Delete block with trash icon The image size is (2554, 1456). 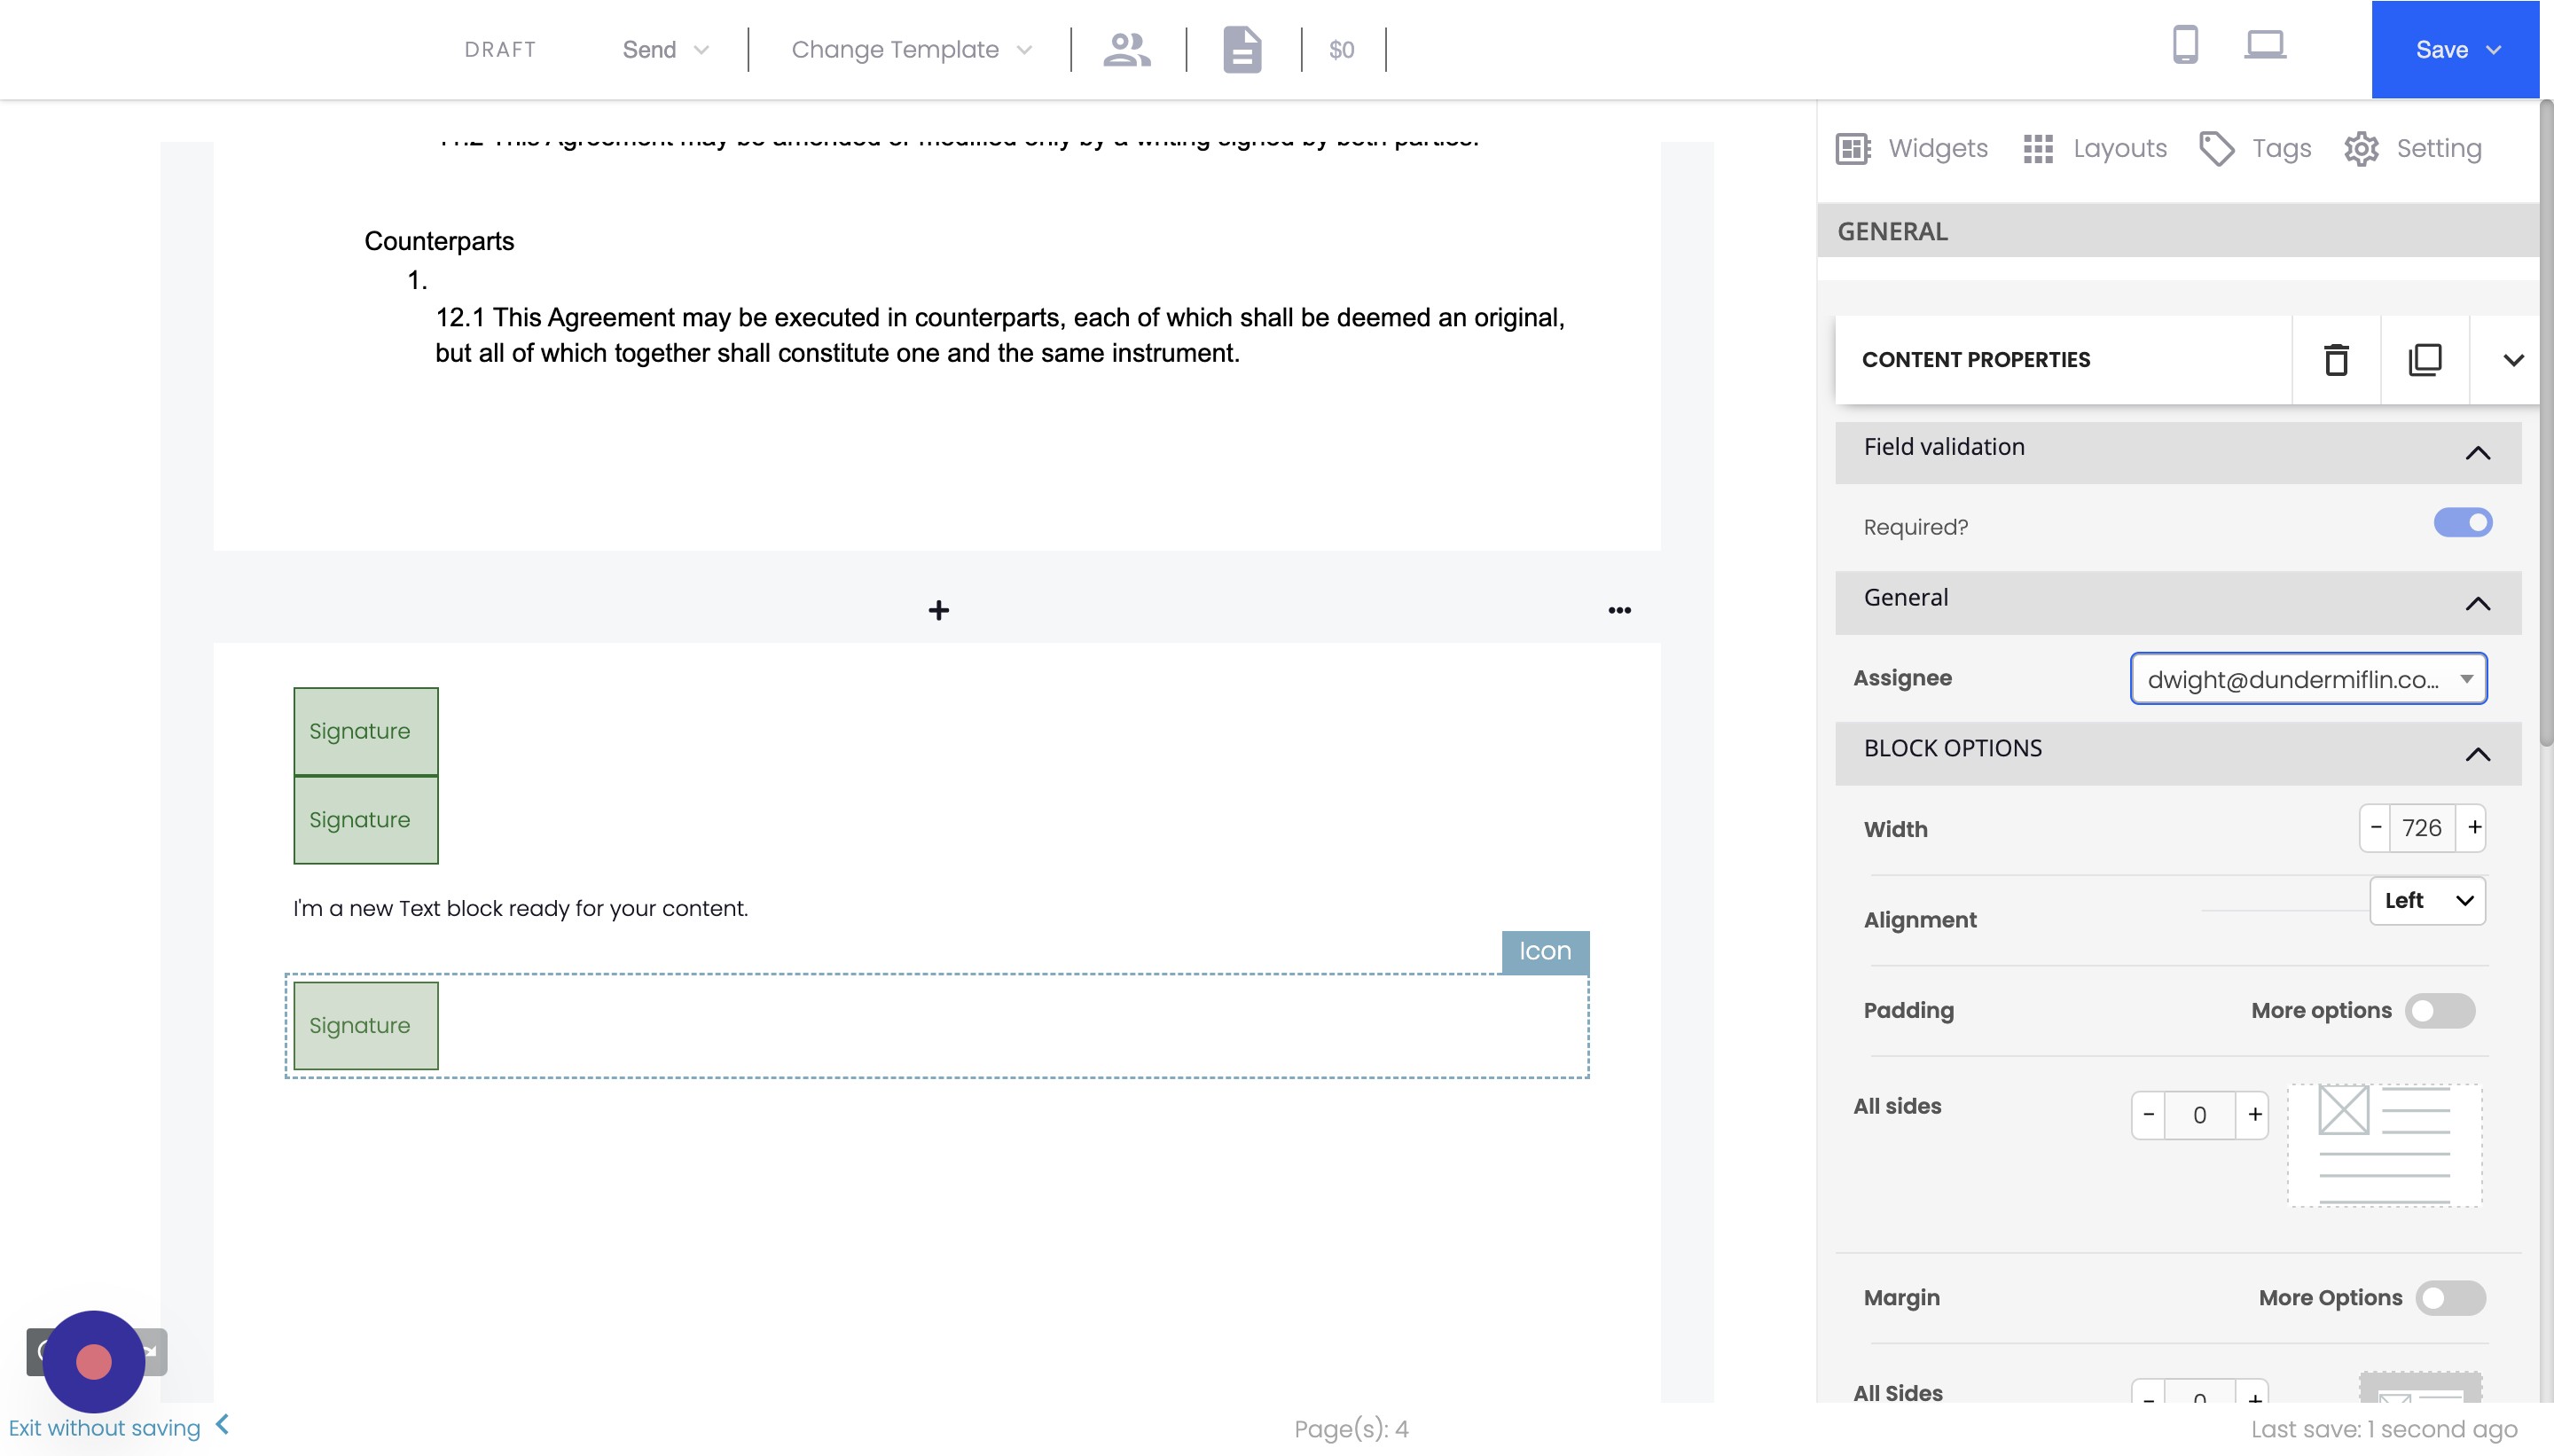click(2336, 360)
